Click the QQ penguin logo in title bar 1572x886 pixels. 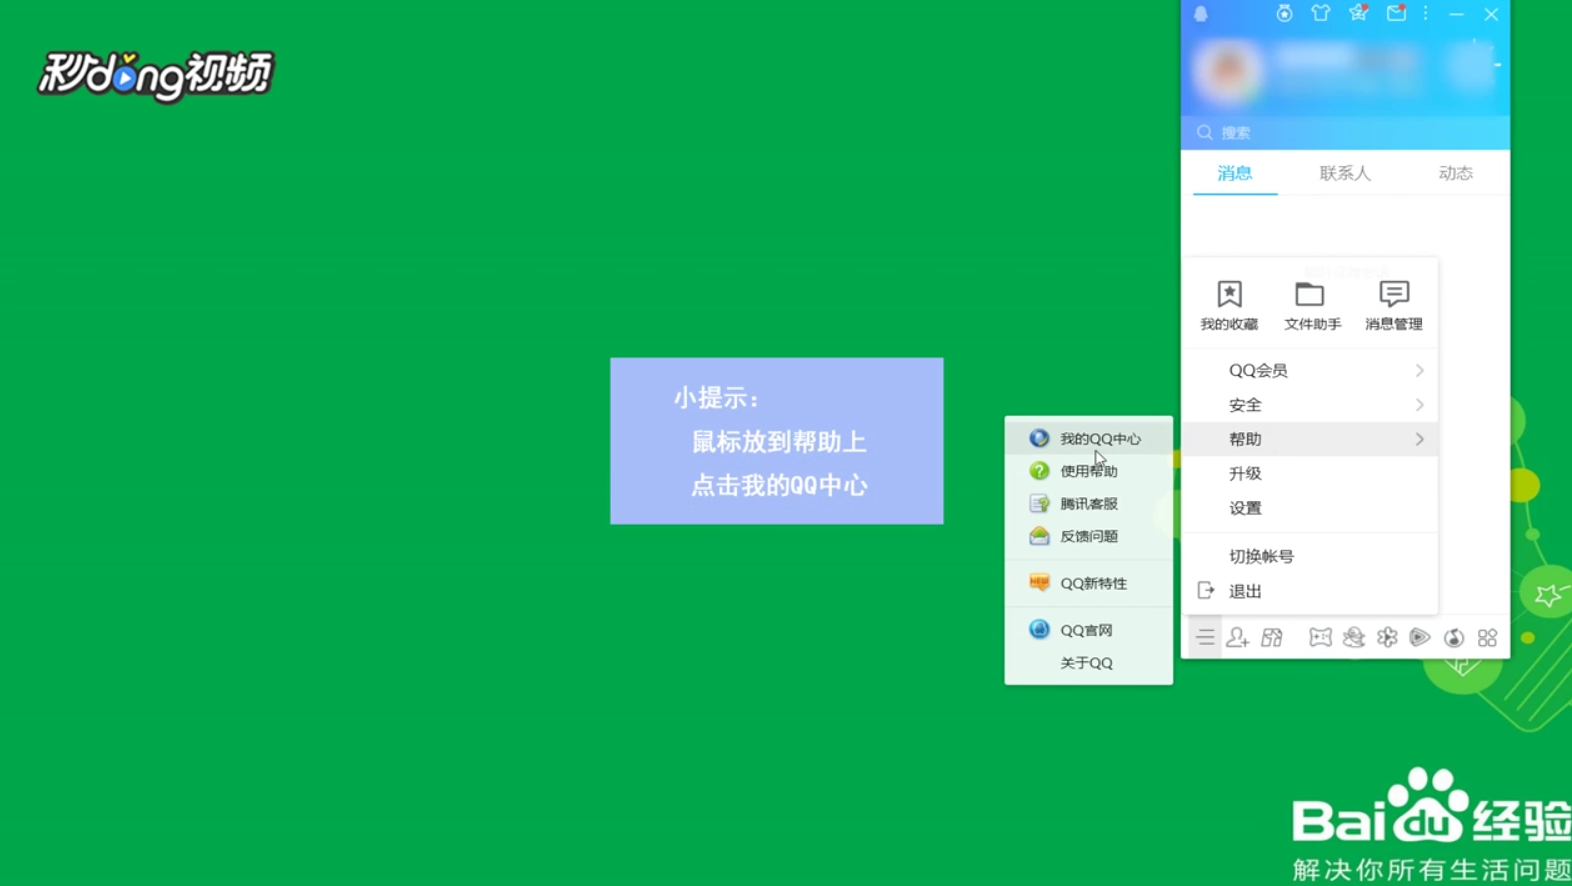(1201, 14)
